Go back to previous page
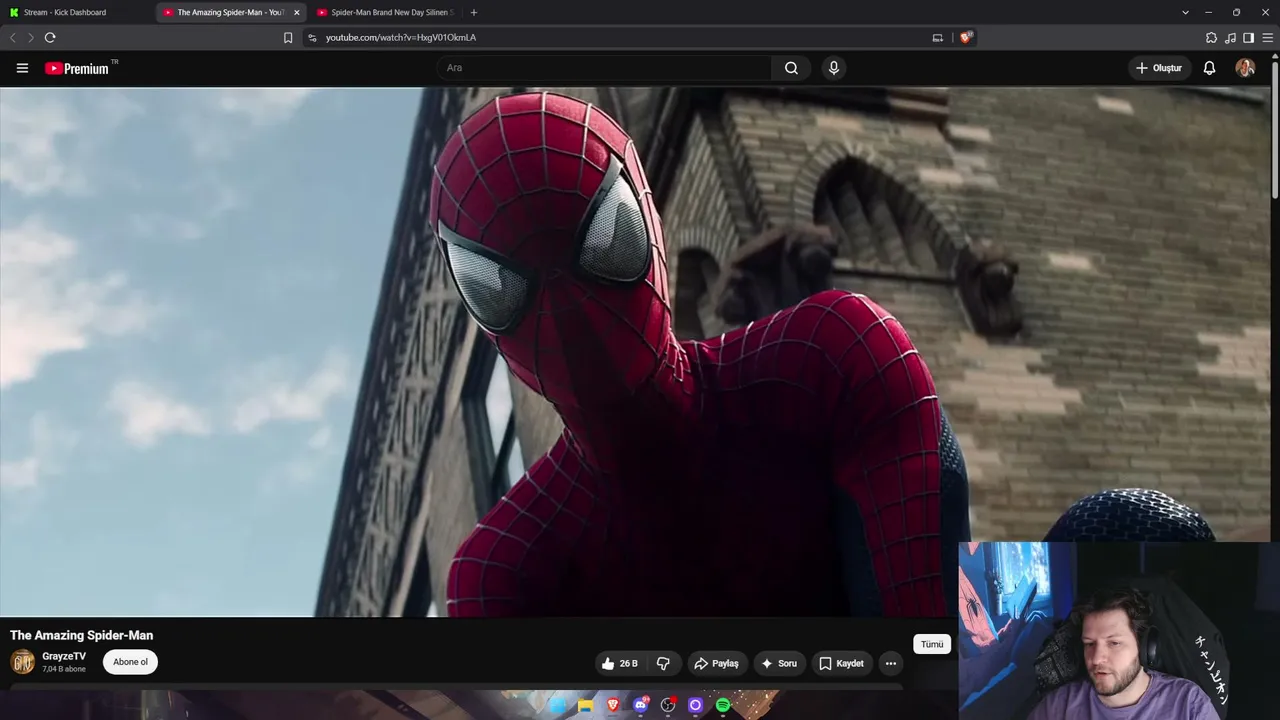 (x=13, y=38)
